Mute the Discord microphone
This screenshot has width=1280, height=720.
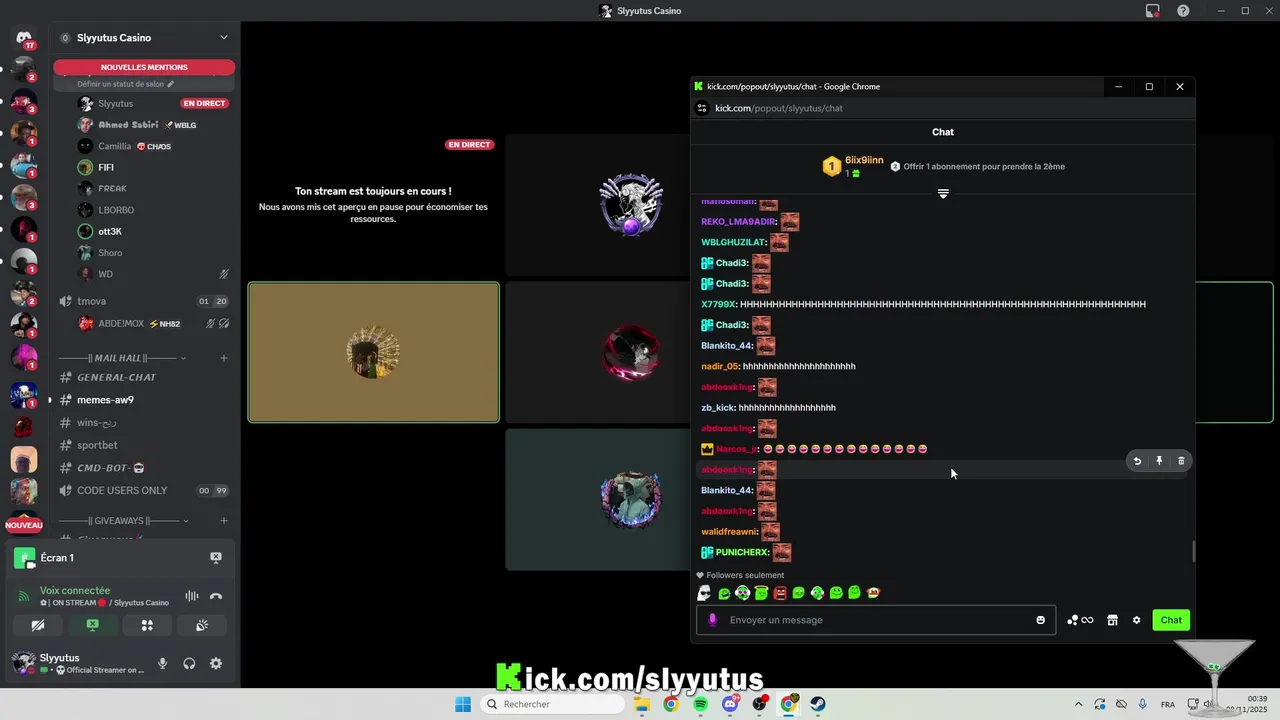(162, 663)
